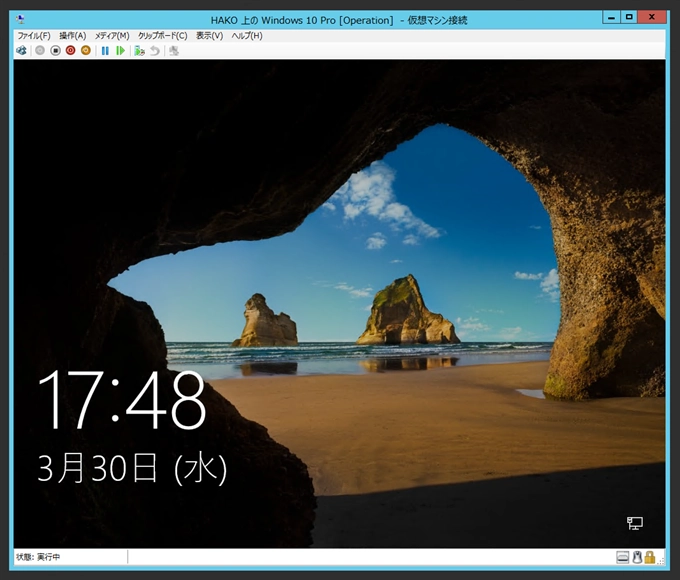Image resolution: width=680 pixels, height=580 pixels.
Task: Click the green Reset/Resume icon
Action: (x=121, y=51)
